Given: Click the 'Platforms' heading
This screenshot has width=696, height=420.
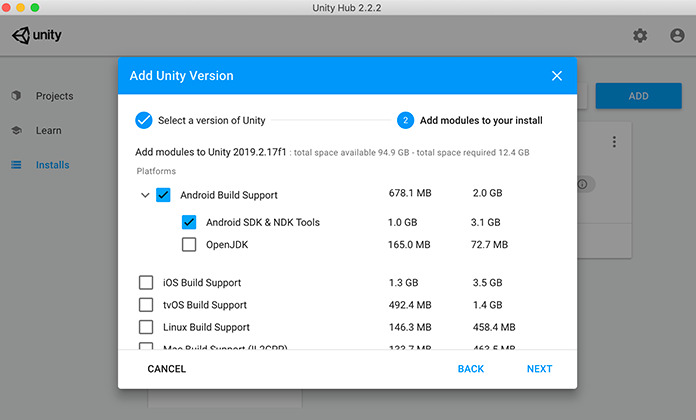Looking at the screenshot, I should (156, 171).
